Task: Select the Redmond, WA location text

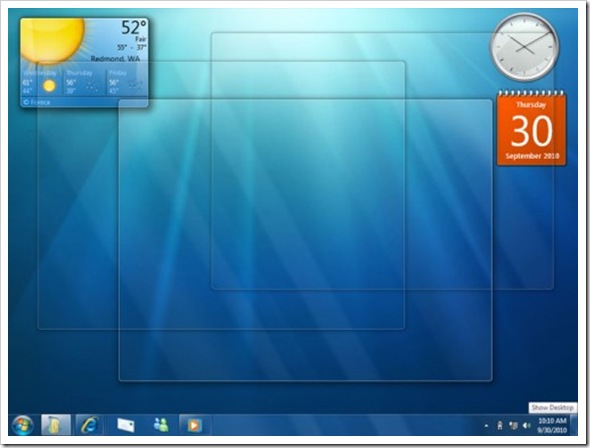Action: [x=115, y=59]
